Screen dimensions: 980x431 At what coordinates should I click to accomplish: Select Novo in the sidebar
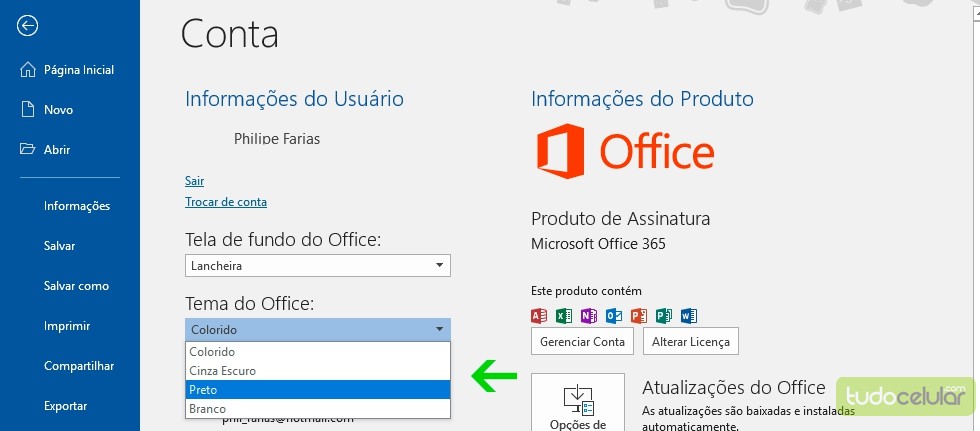click(x=58, y=110)
